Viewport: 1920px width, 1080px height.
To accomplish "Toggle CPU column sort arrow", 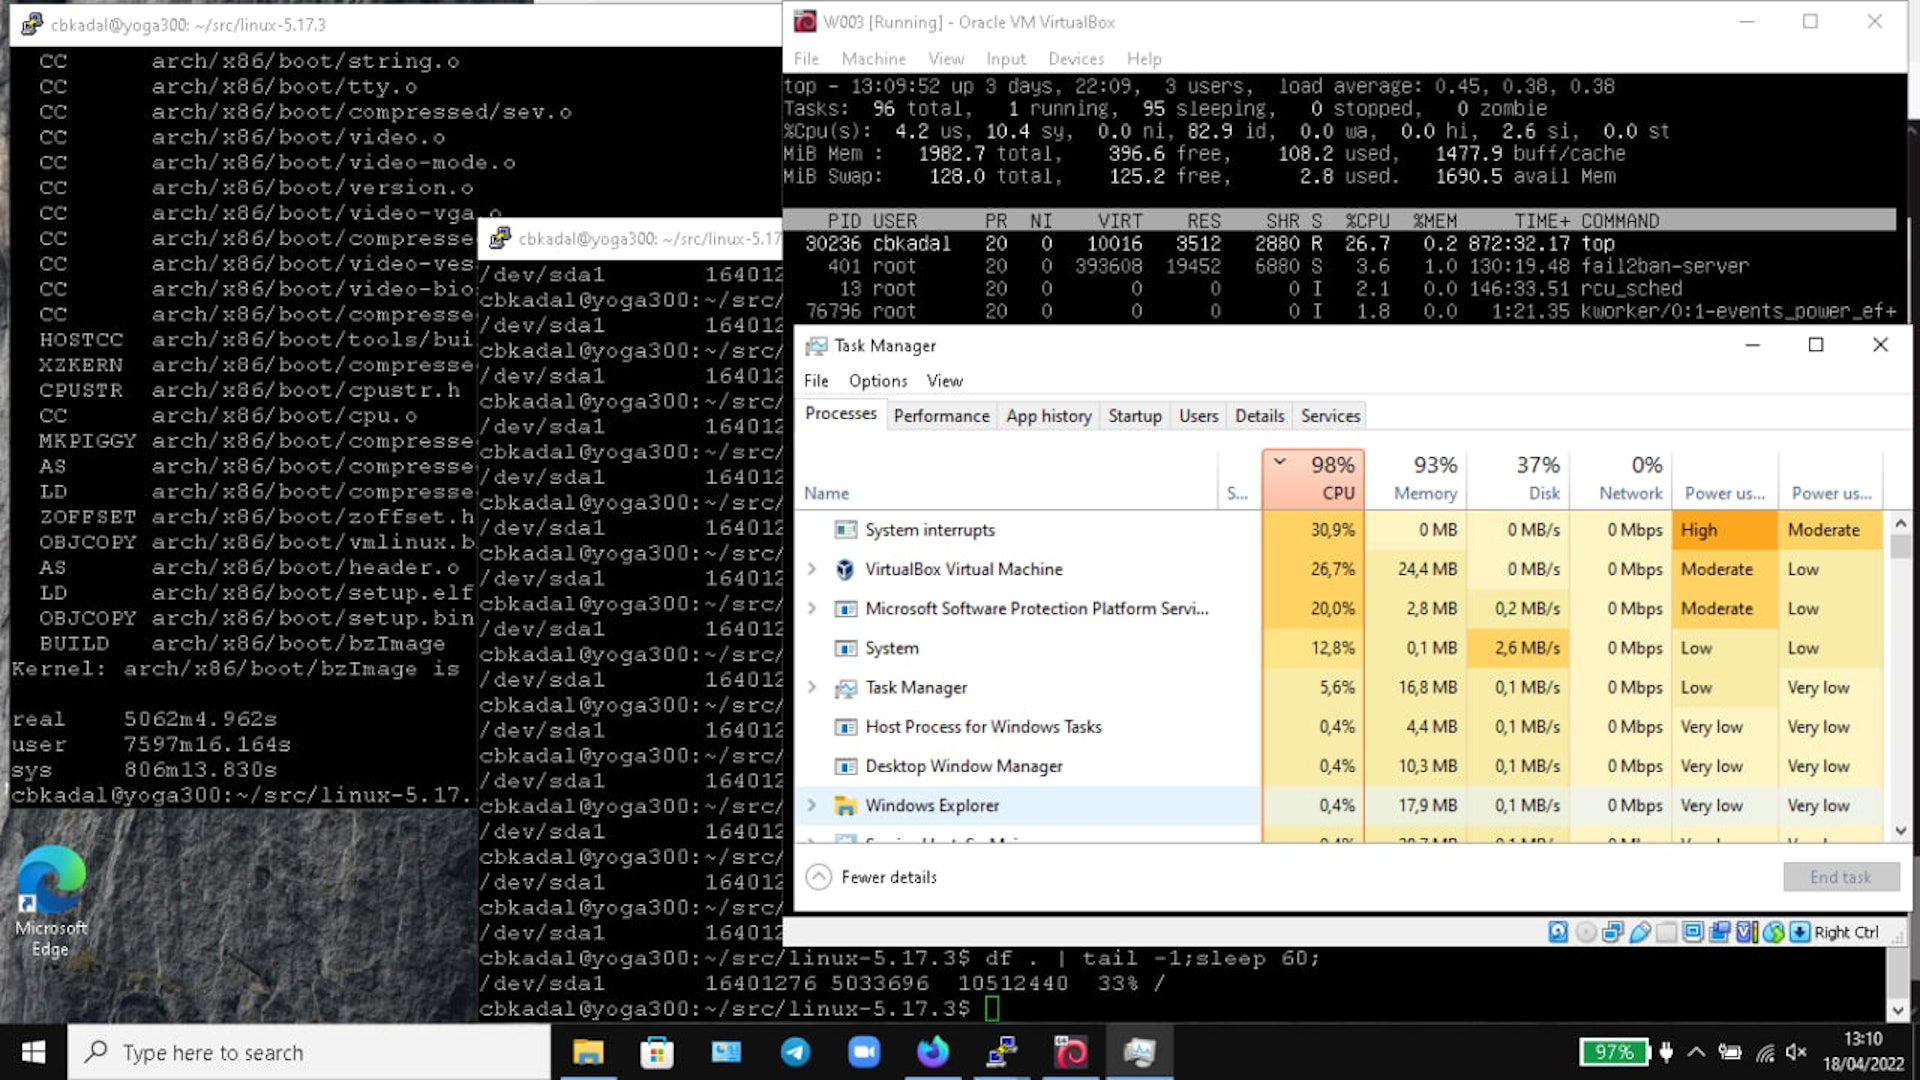I will [1280, 461].
